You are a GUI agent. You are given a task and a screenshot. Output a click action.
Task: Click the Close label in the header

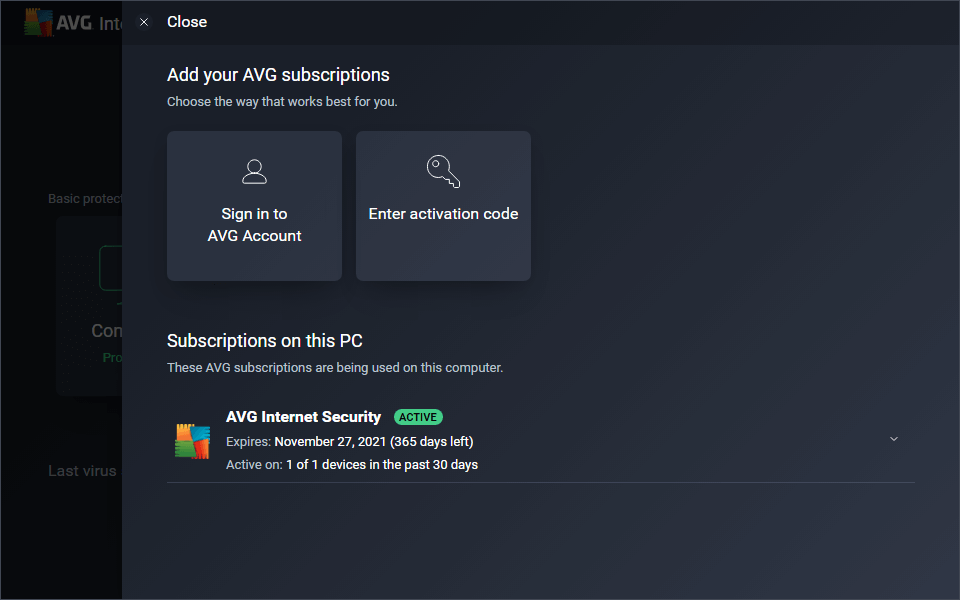(x=187, y=22)
